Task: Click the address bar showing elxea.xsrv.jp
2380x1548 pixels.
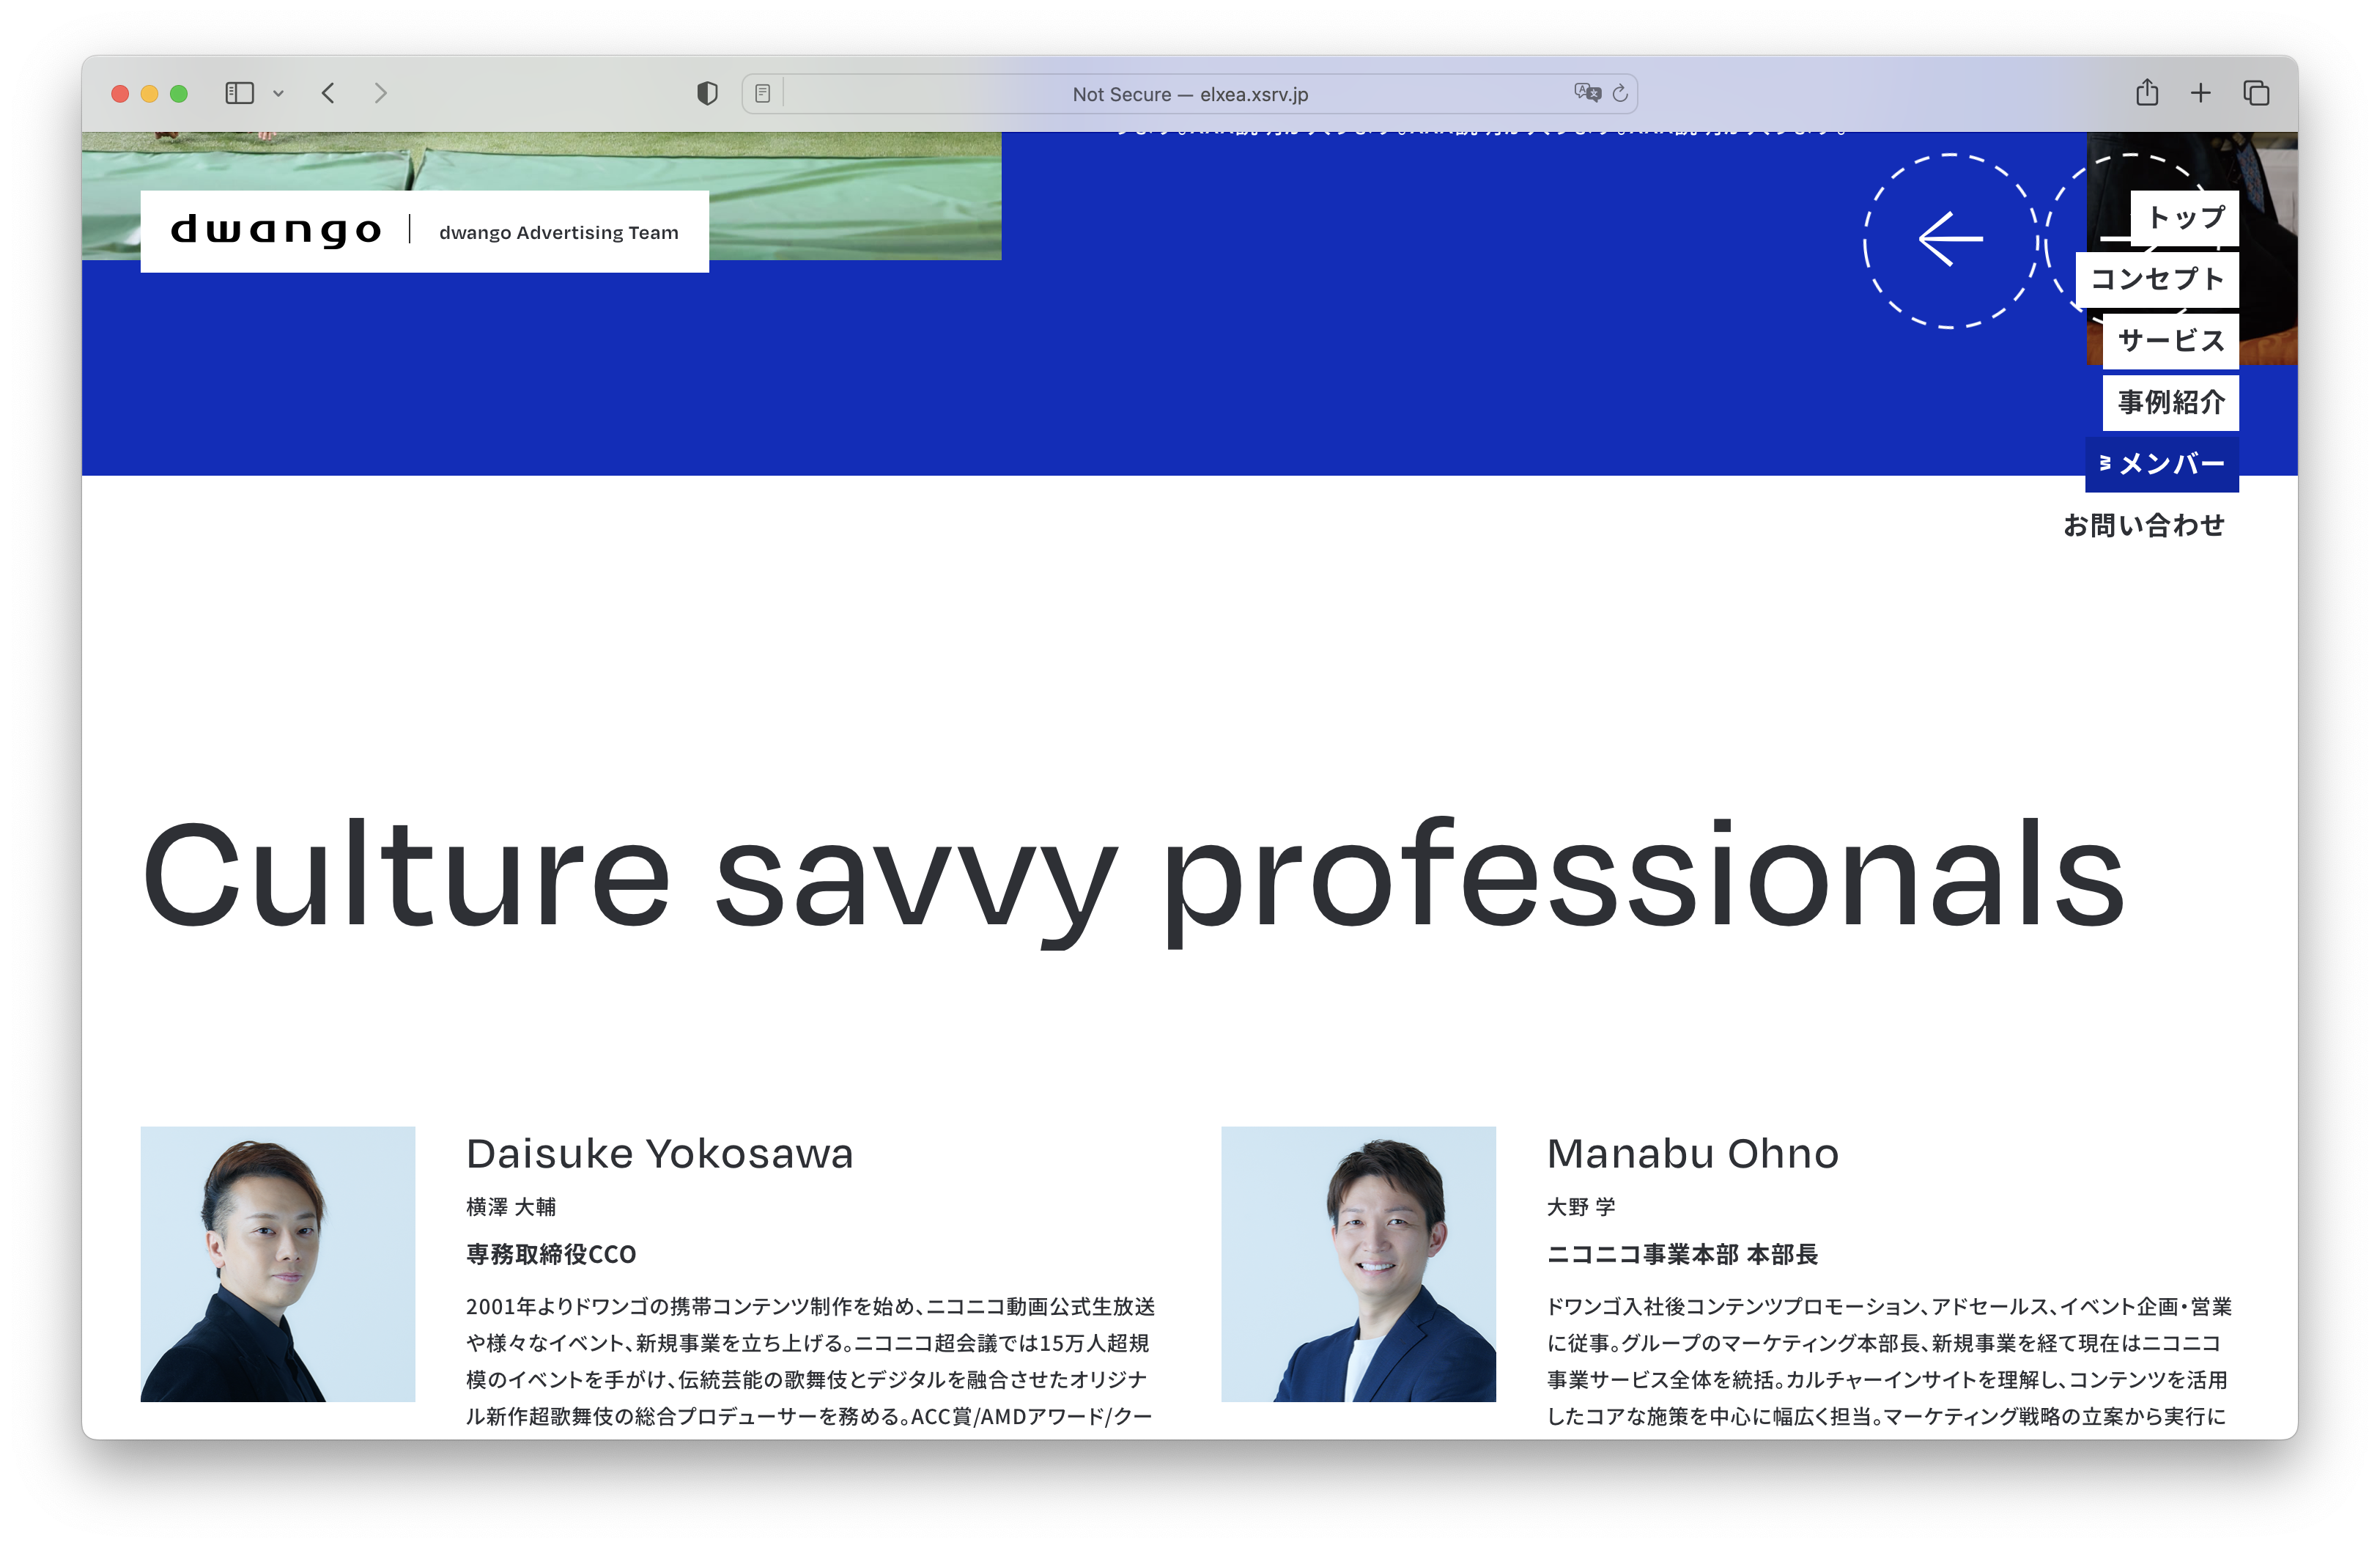Action: pos(1189,94)
